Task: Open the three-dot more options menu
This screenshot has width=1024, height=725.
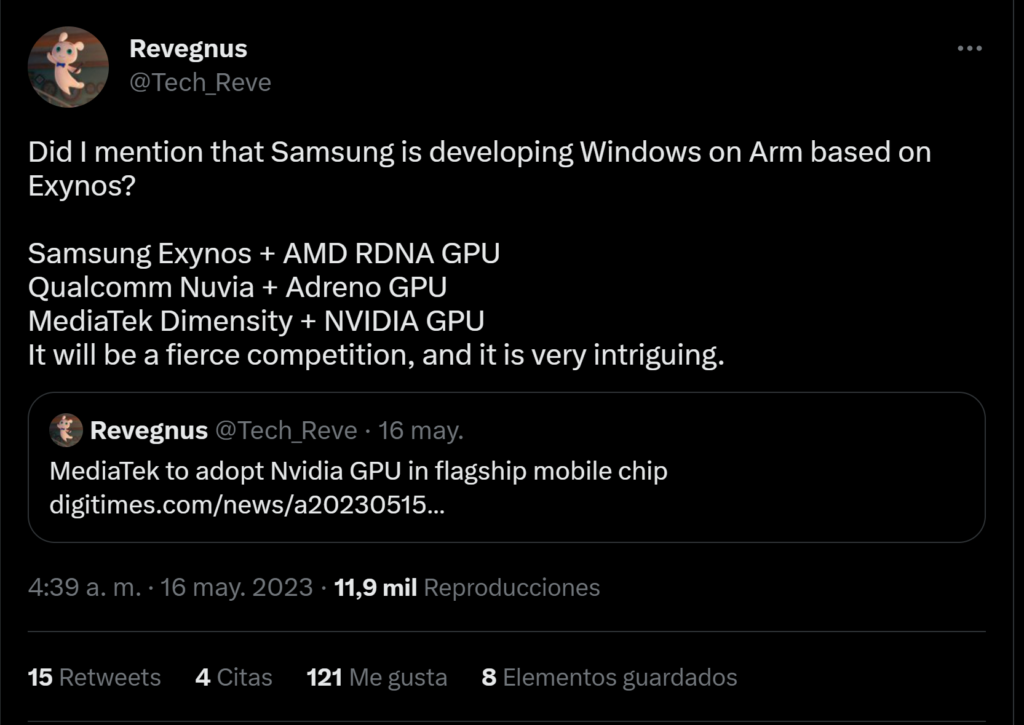Action: (969, 49)
